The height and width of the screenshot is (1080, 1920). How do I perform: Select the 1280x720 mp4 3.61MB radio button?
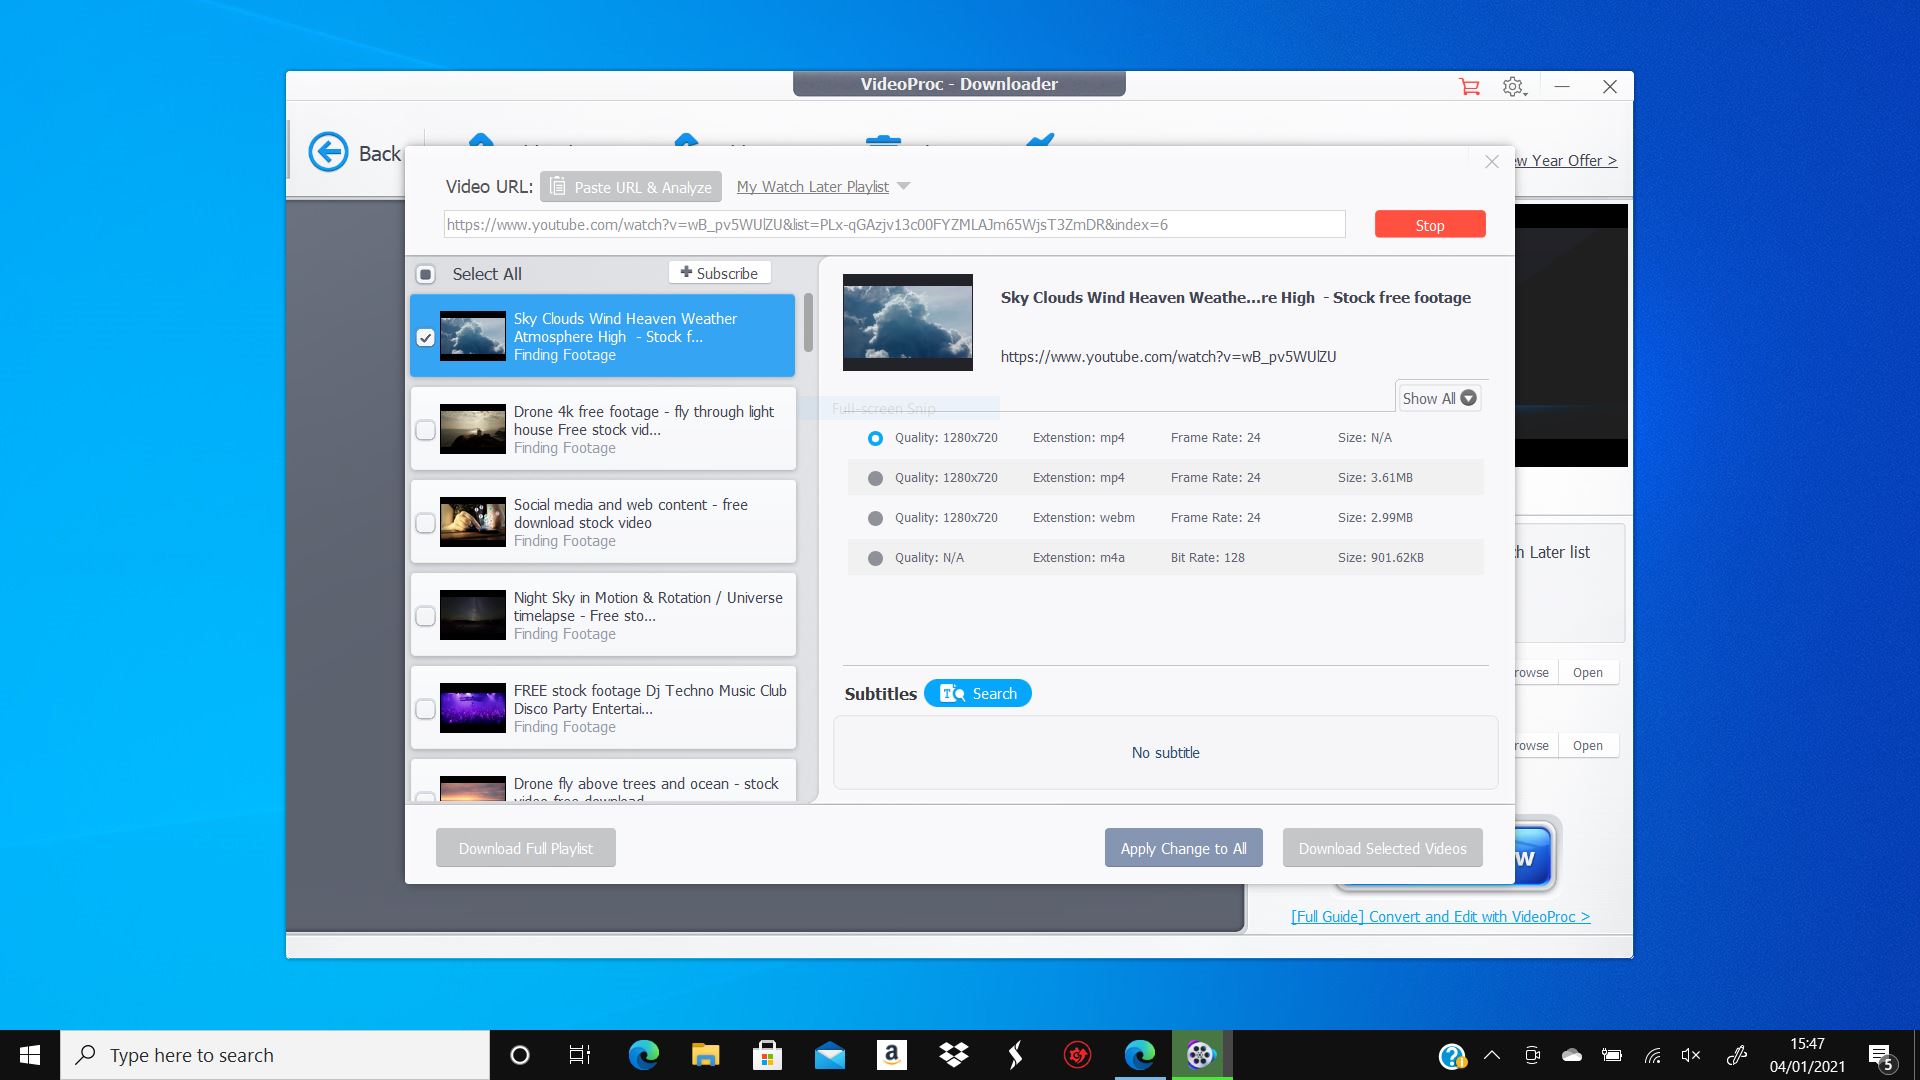pos(874,477)
